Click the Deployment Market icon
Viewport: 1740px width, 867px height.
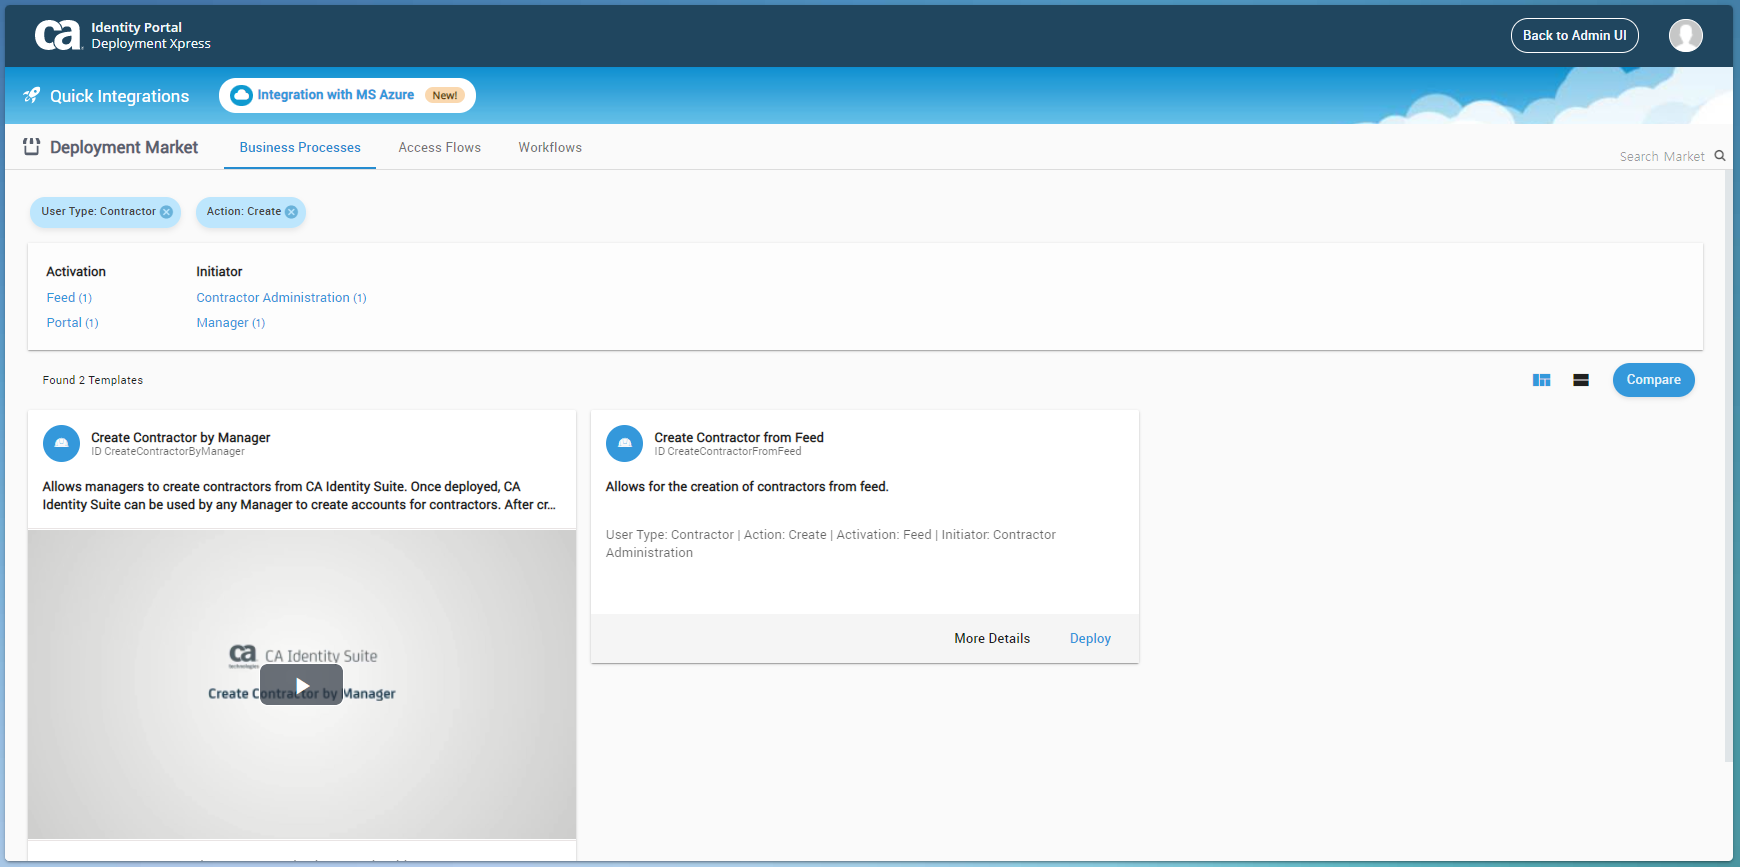pyautogui.click(x=32, y=147)
